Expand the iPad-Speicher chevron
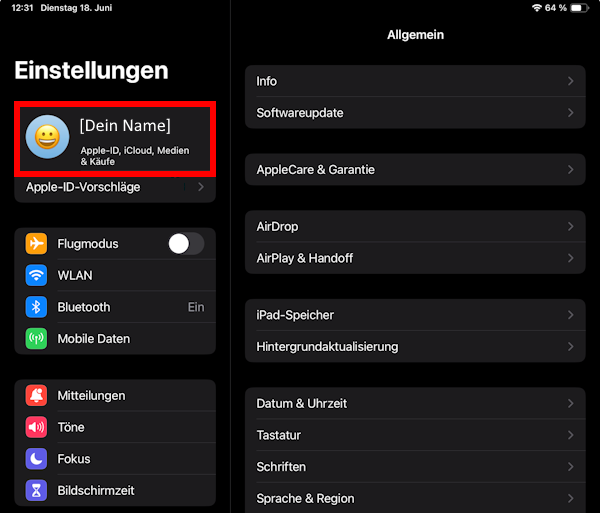 [x=571, y=315]
